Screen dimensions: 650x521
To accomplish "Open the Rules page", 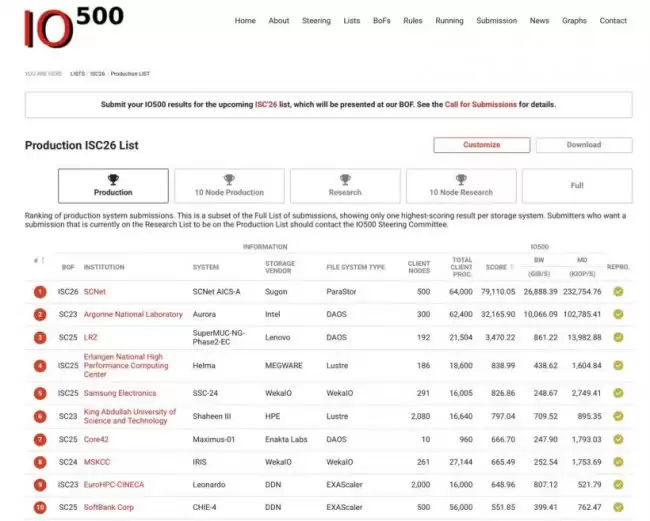I will pos(412,21).
